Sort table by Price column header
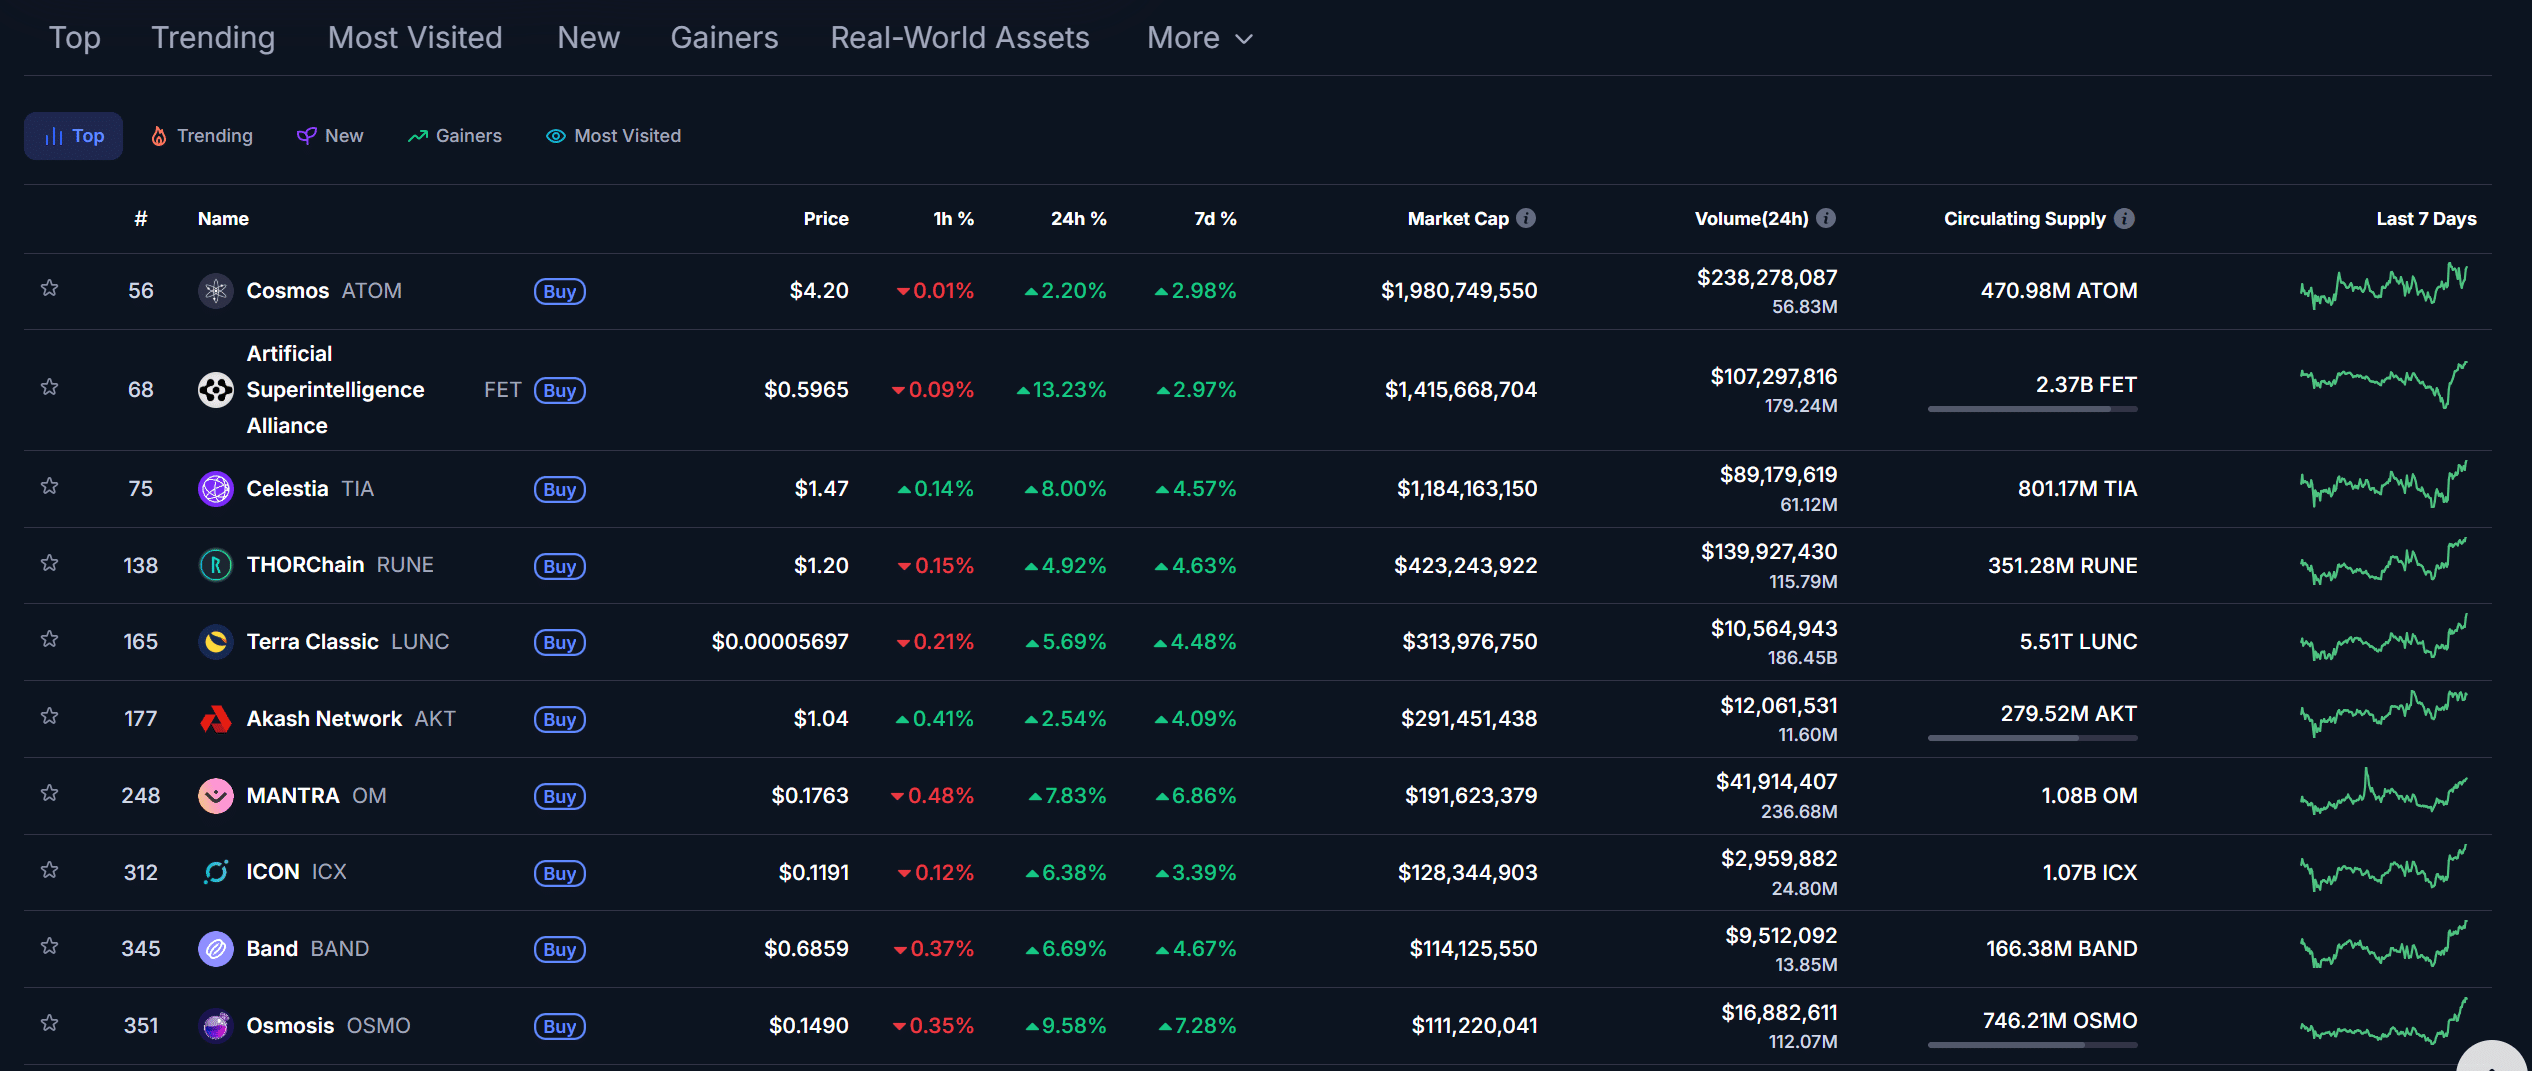Screen dimensions: 2532x1071 tap(825, 219)
